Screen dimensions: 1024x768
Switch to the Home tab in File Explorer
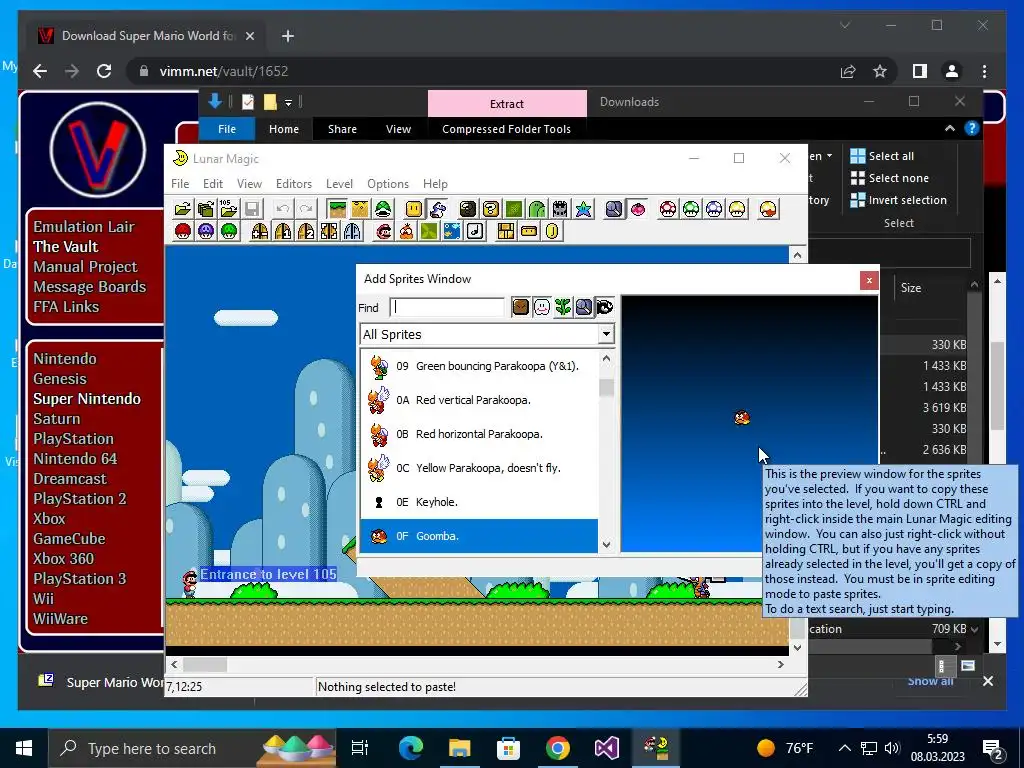(x=284, y=129)
